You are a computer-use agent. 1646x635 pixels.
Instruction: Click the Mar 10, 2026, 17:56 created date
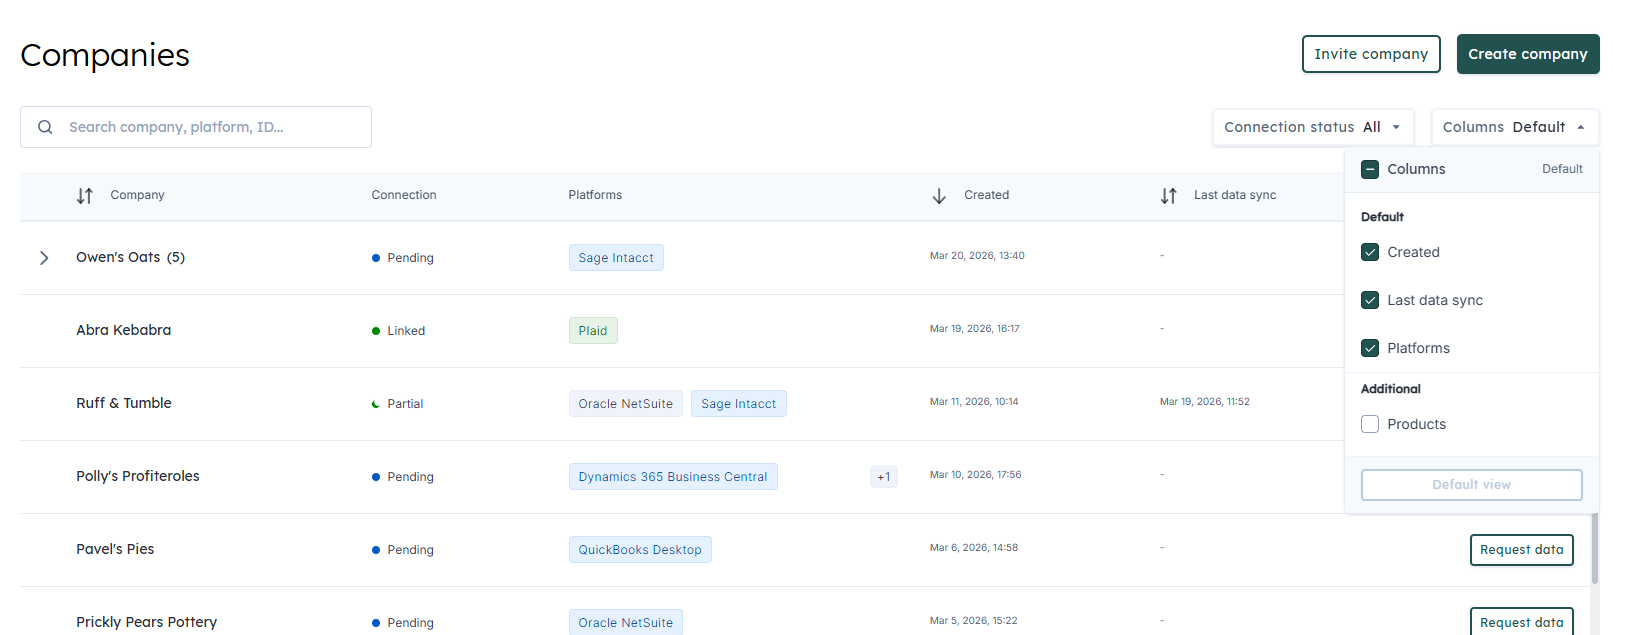point(976,475)
